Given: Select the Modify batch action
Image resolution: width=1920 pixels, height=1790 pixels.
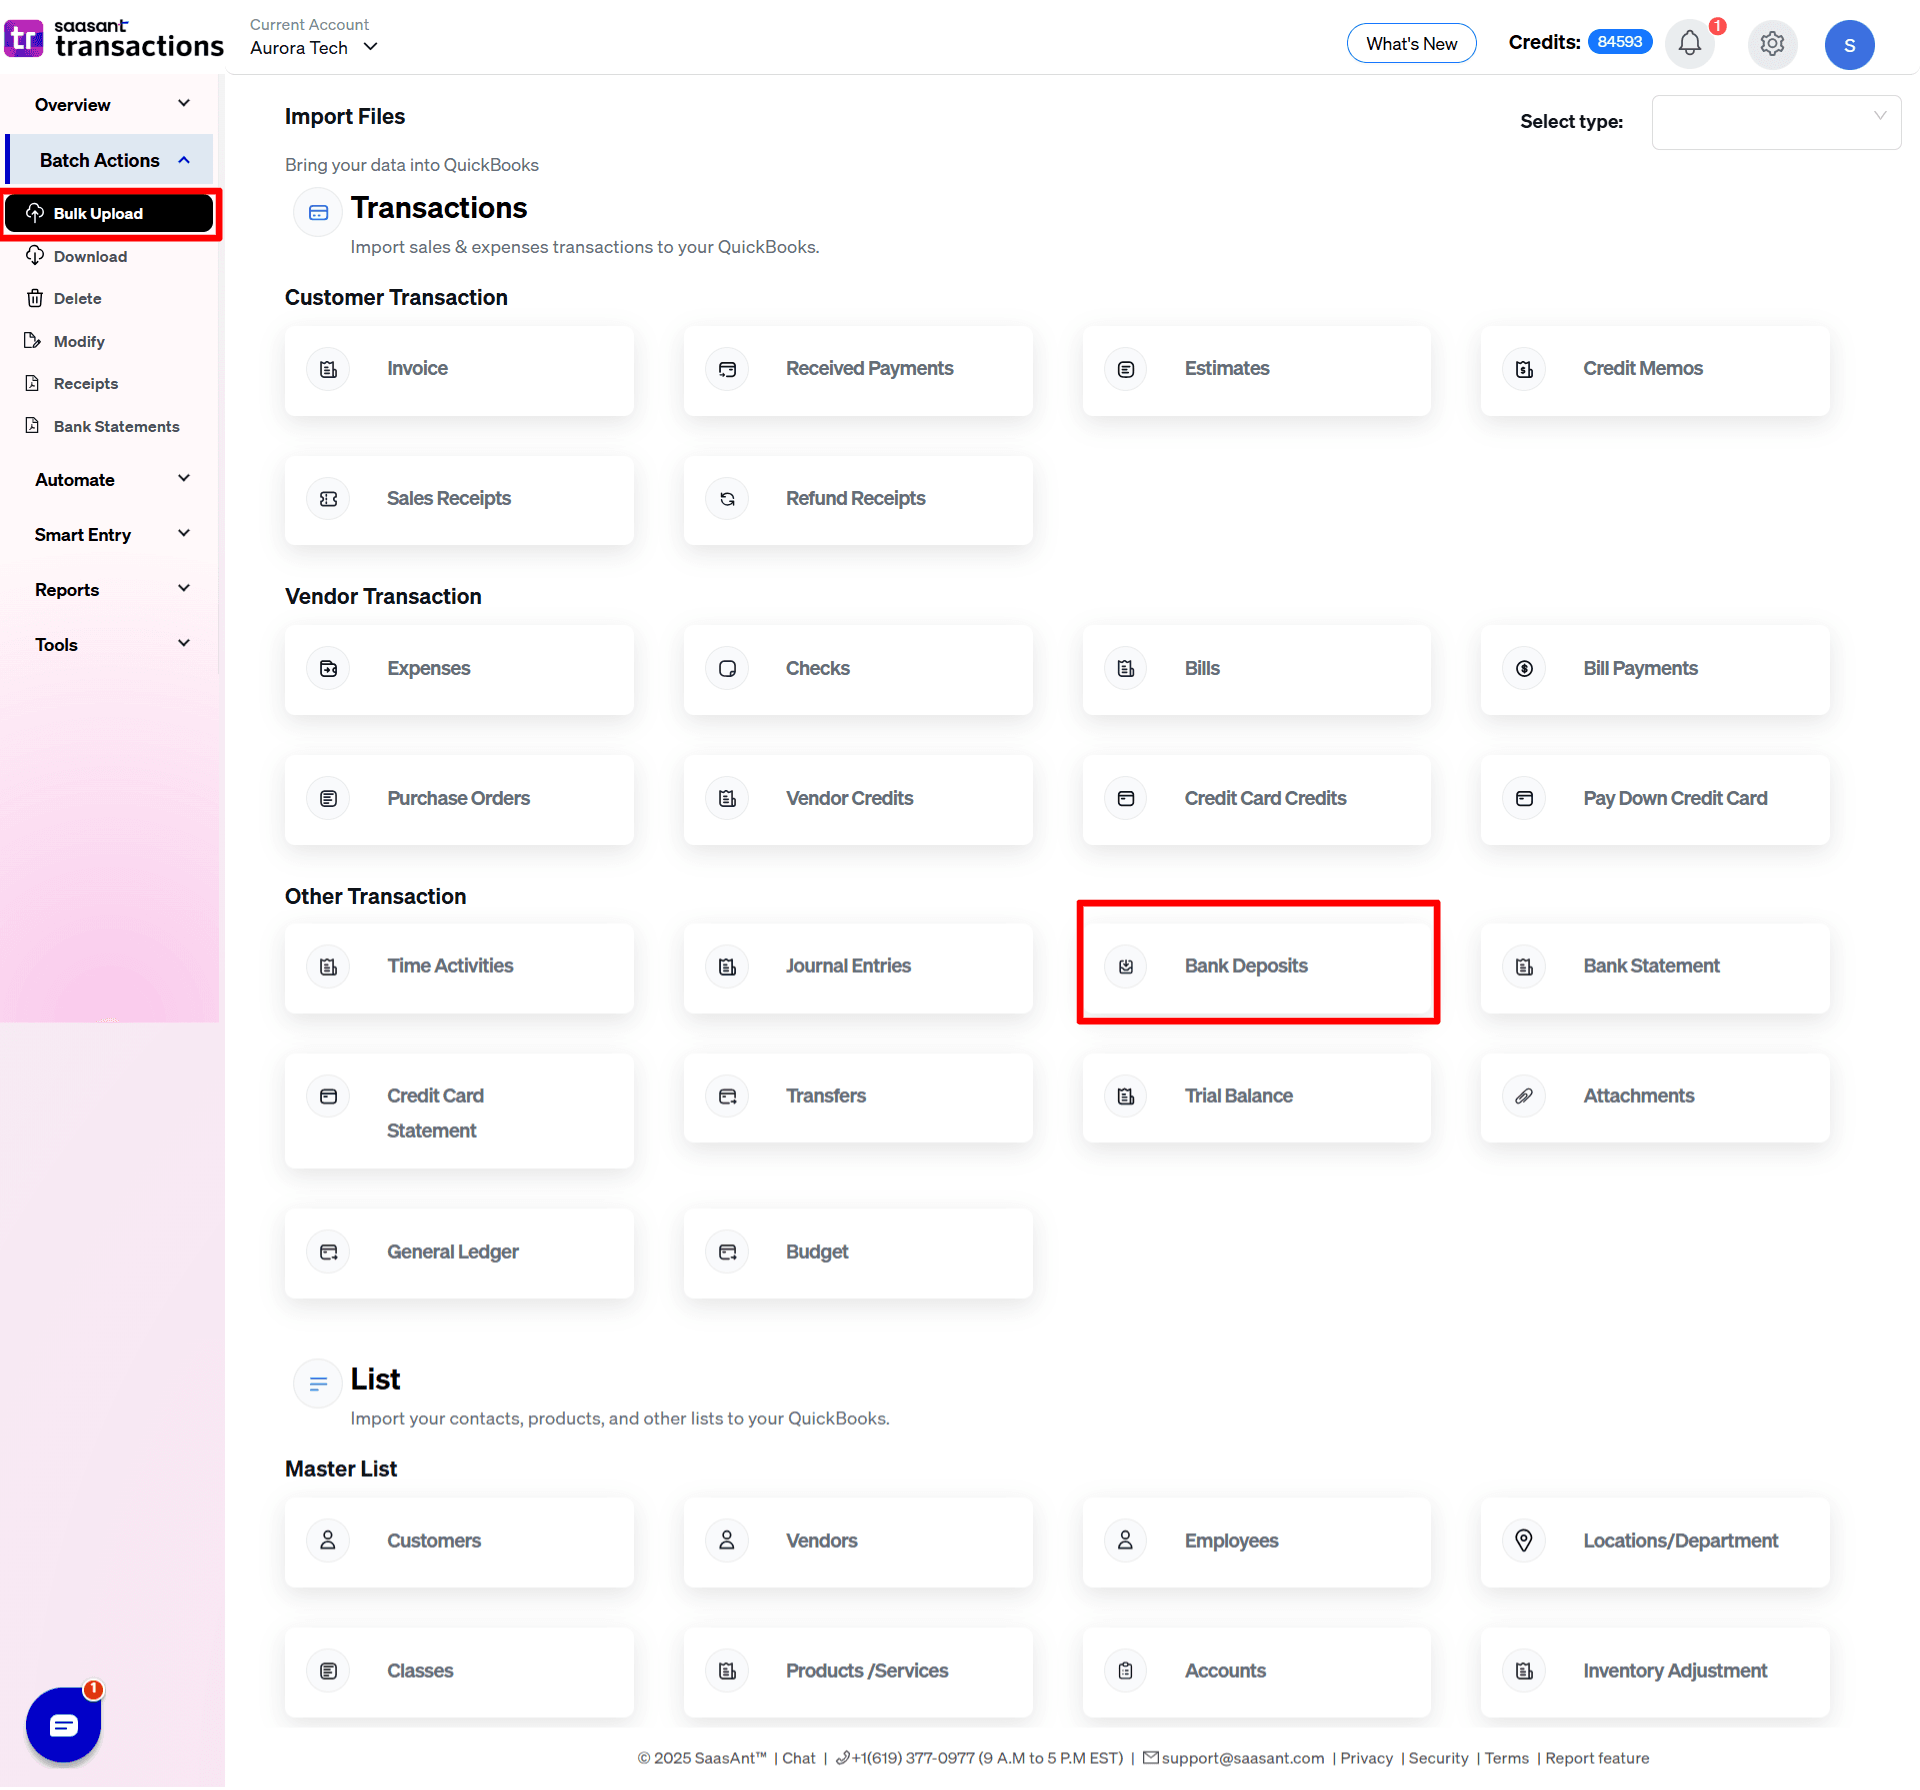Looking at the screenshot, I should (x=79, y=341).
